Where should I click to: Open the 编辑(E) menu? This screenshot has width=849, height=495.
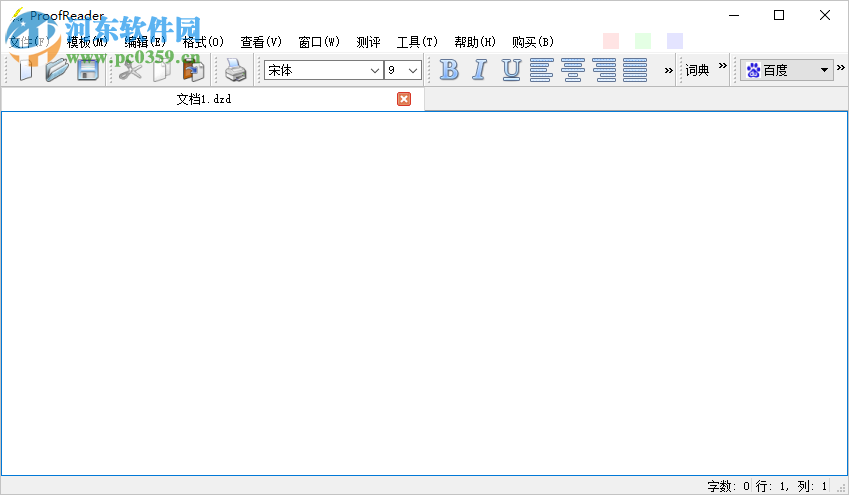(x=145, y=42)
